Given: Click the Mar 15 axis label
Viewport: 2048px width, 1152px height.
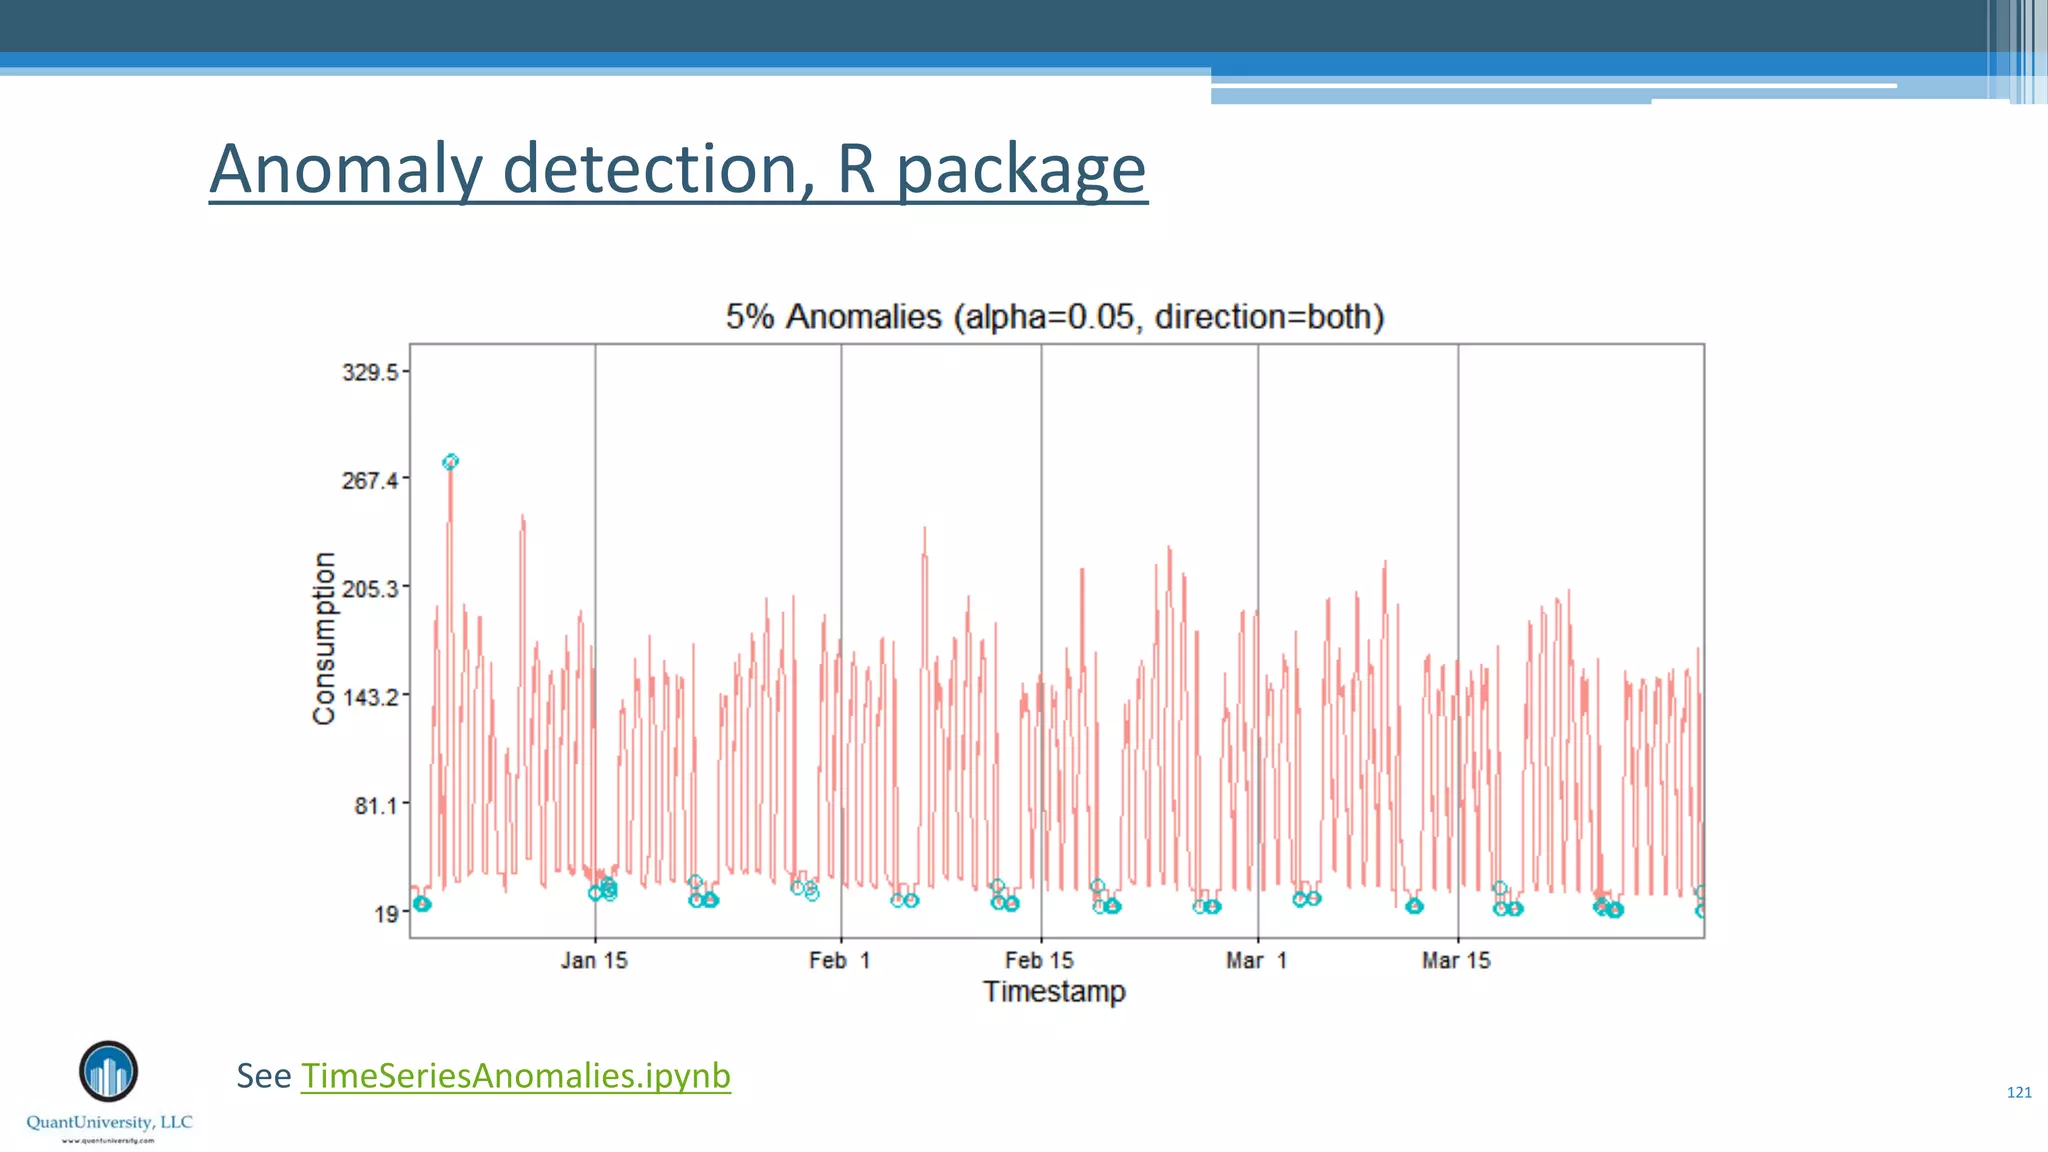Looking at the screenshot, I should [1456, 961].
